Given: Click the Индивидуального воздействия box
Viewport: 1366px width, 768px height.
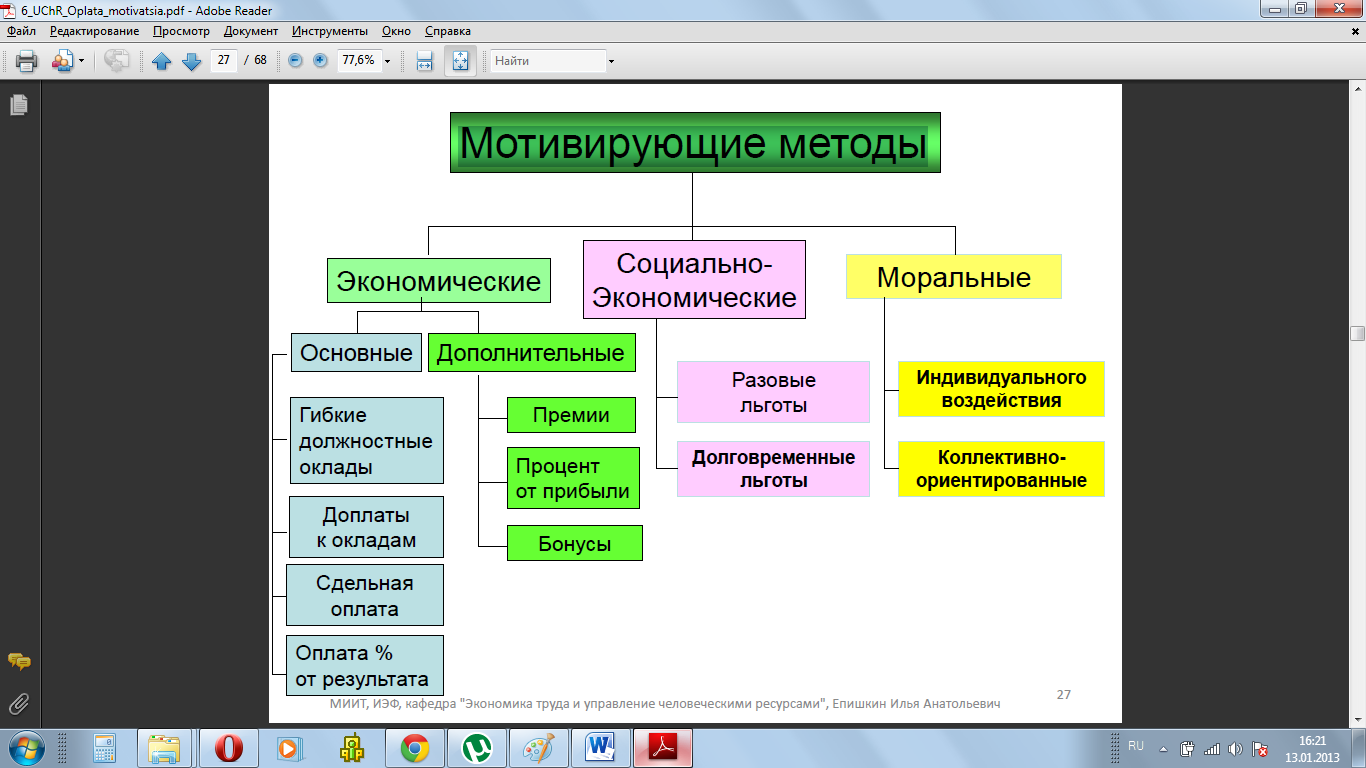Looking at the screenshot, I should point(1001,389).
